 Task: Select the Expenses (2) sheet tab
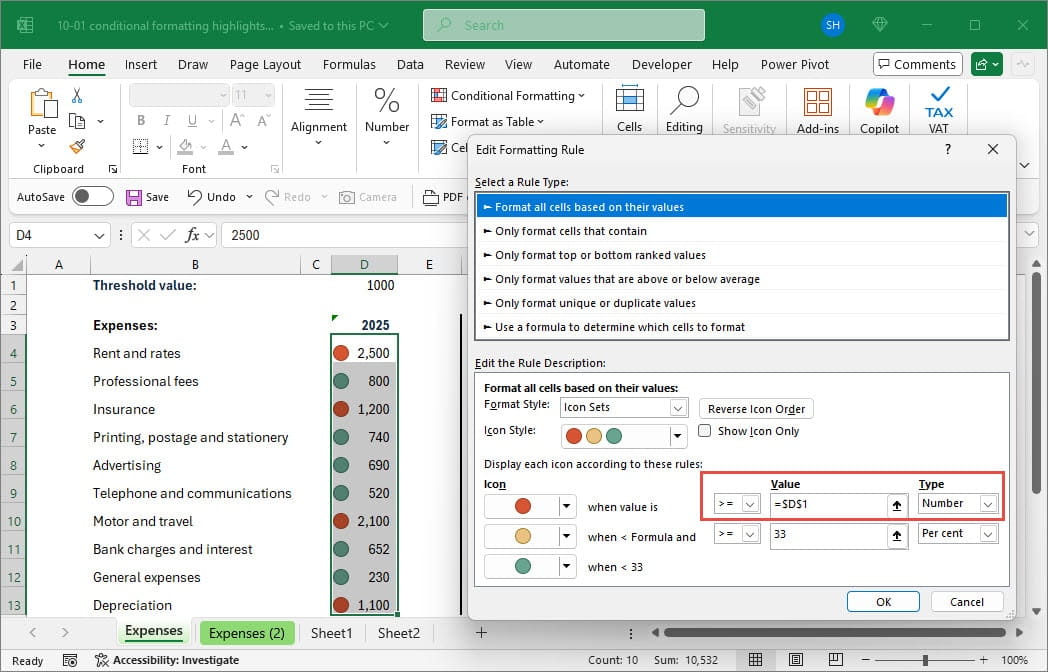[247, 633]
